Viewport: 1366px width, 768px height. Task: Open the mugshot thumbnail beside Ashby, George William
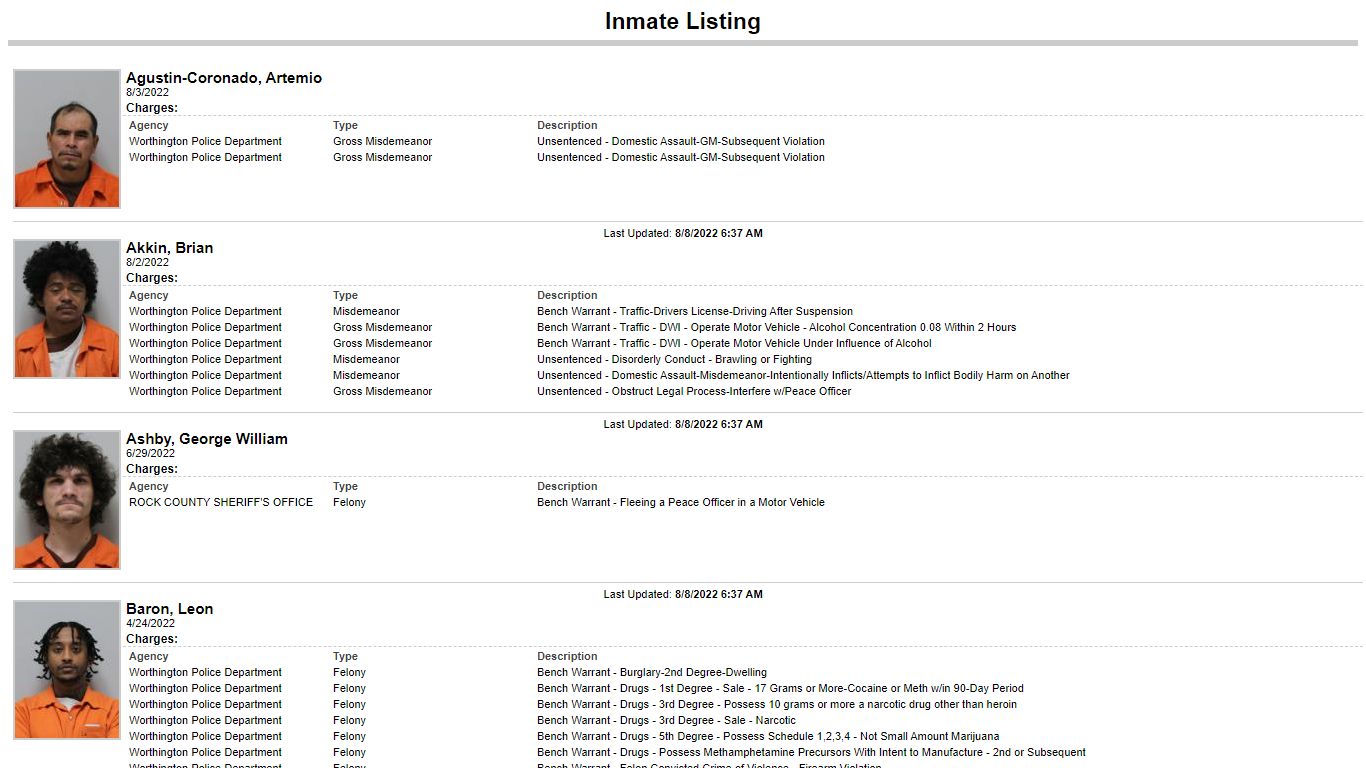click(x=67, y=500)
